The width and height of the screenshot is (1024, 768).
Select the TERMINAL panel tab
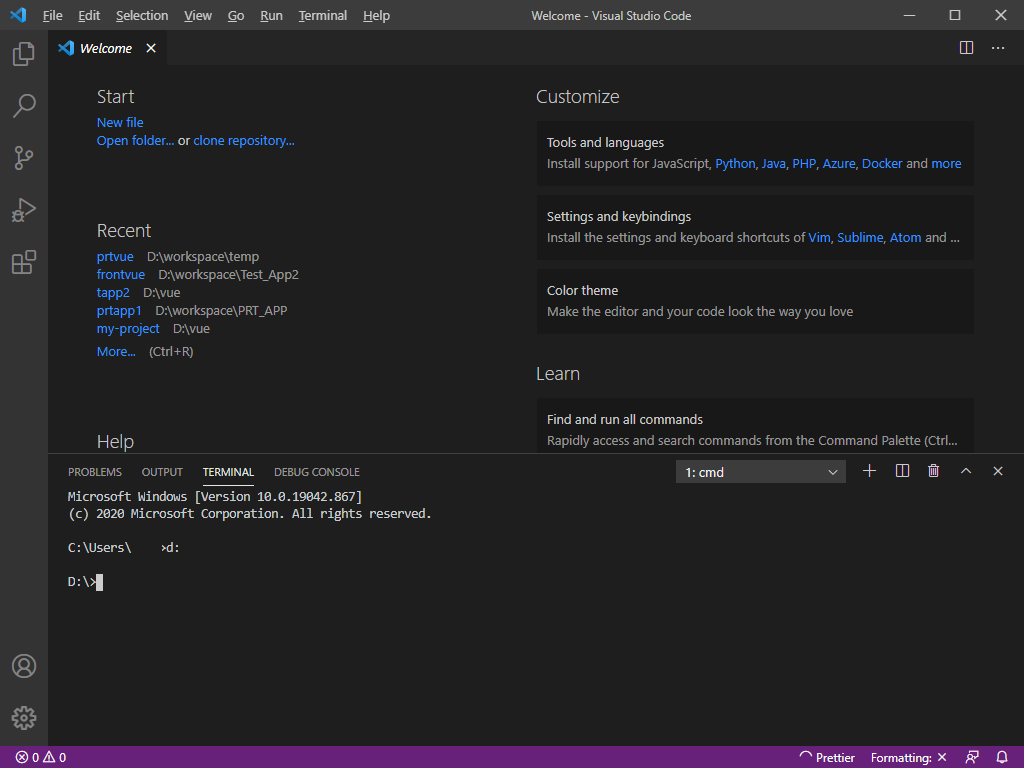click(x=228, y=472)
